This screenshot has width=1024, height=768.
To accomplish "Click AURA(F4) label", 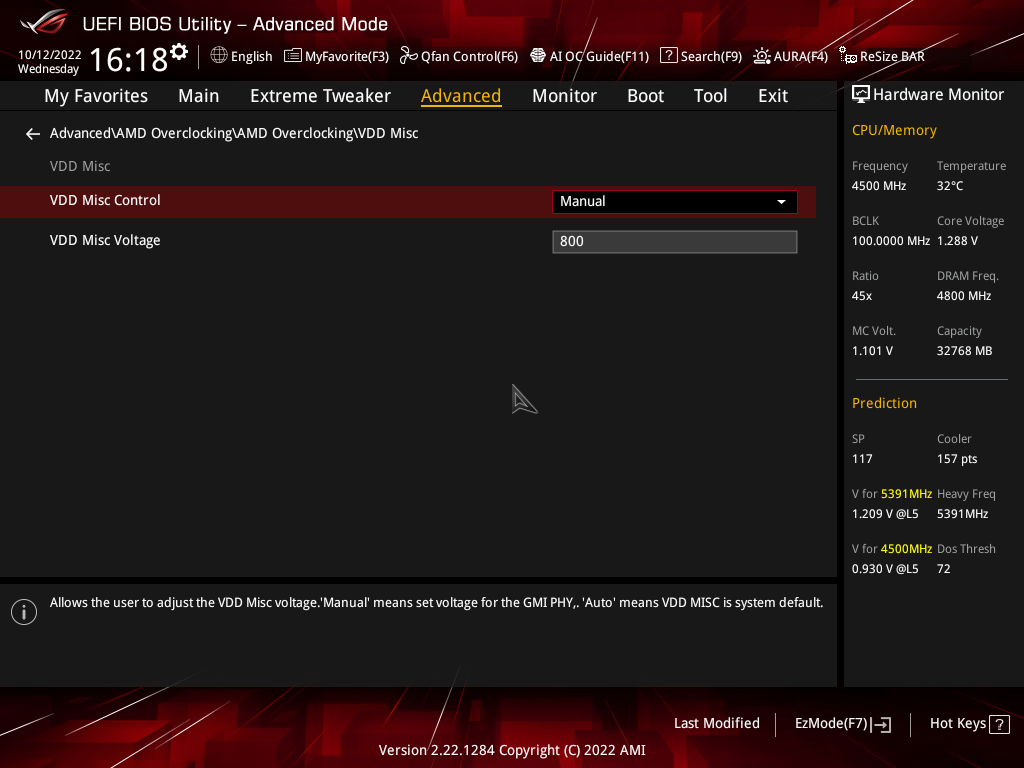I will (x=801, y=56).
